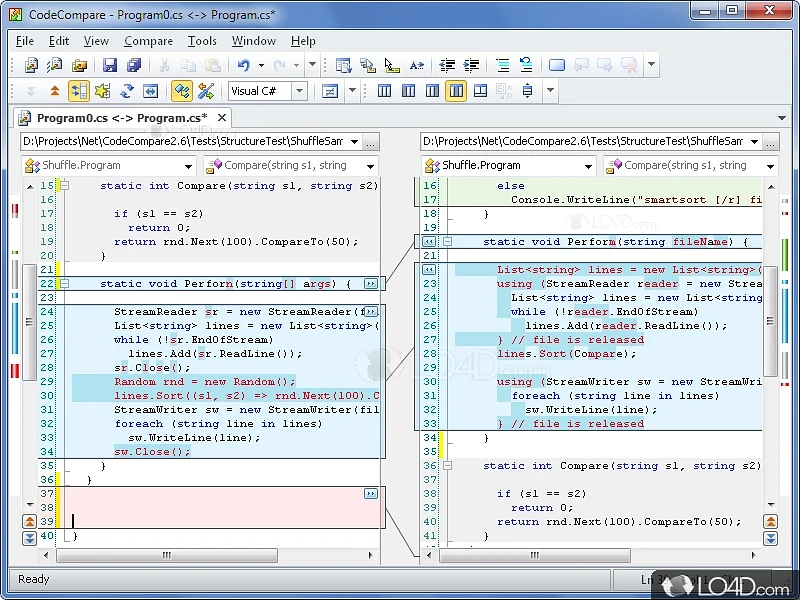Cut the highlighted code

click(x=165, y=65)
